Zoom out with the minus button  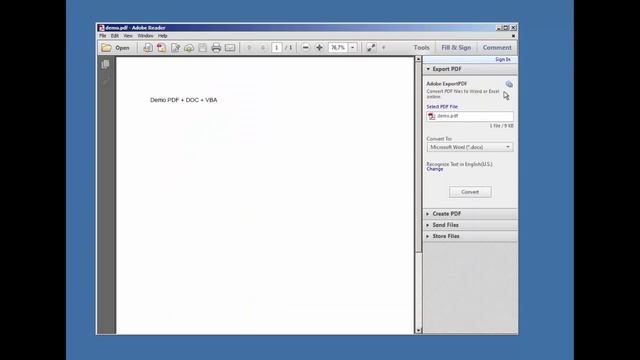pos(305,48)
